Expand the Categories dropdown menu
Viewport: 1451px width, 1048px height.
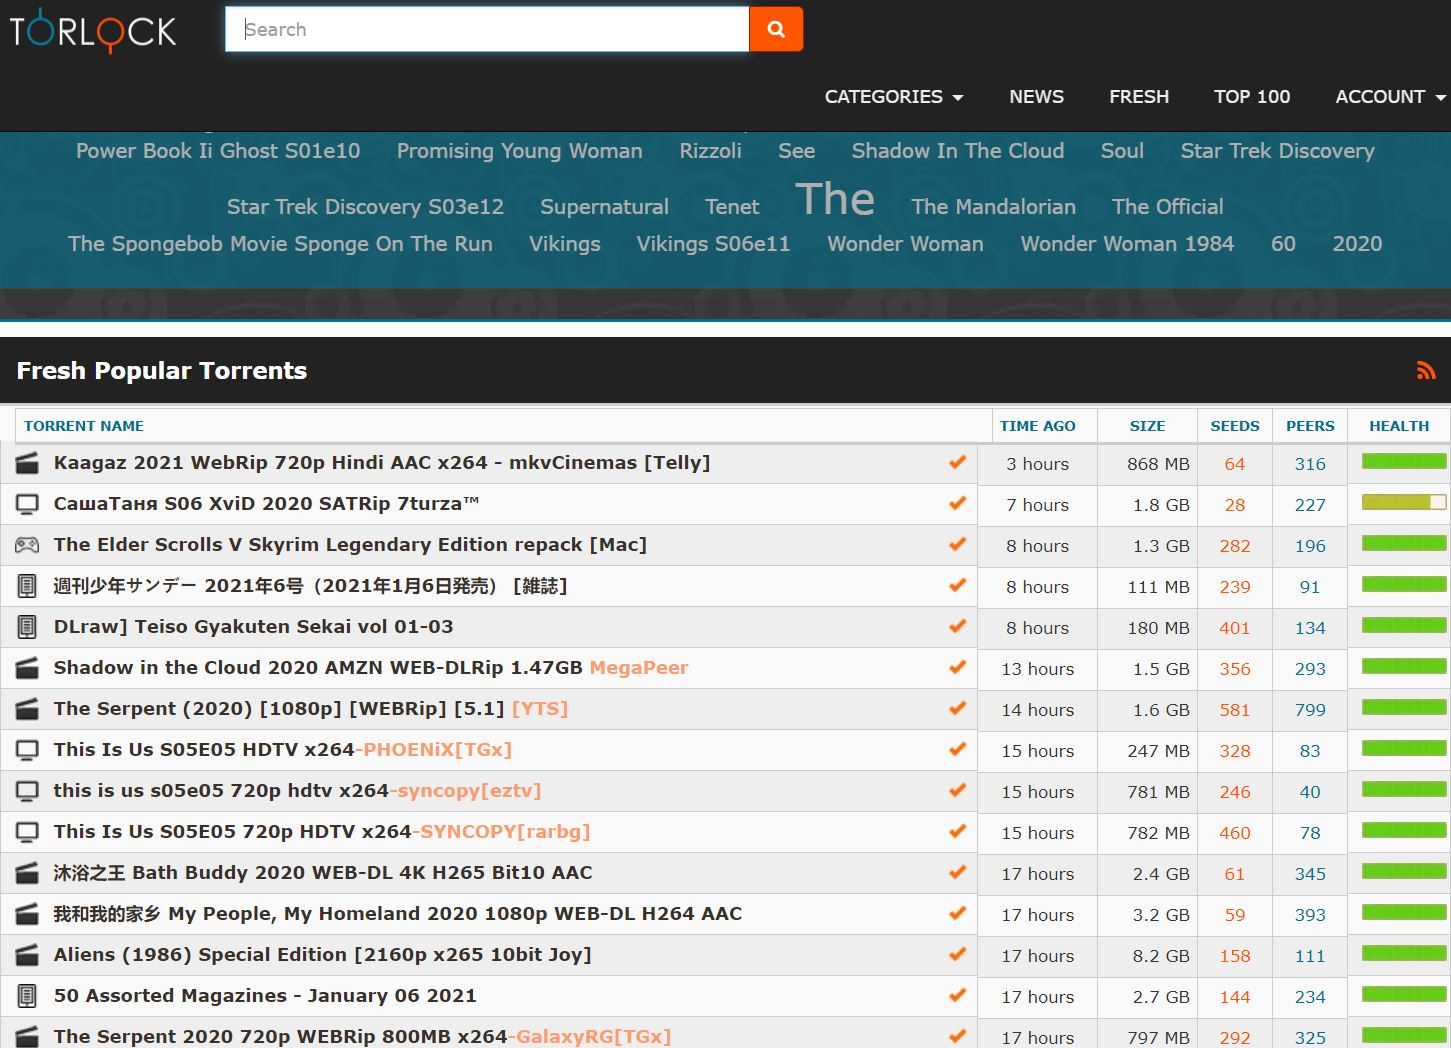click(x=894, y=97)
